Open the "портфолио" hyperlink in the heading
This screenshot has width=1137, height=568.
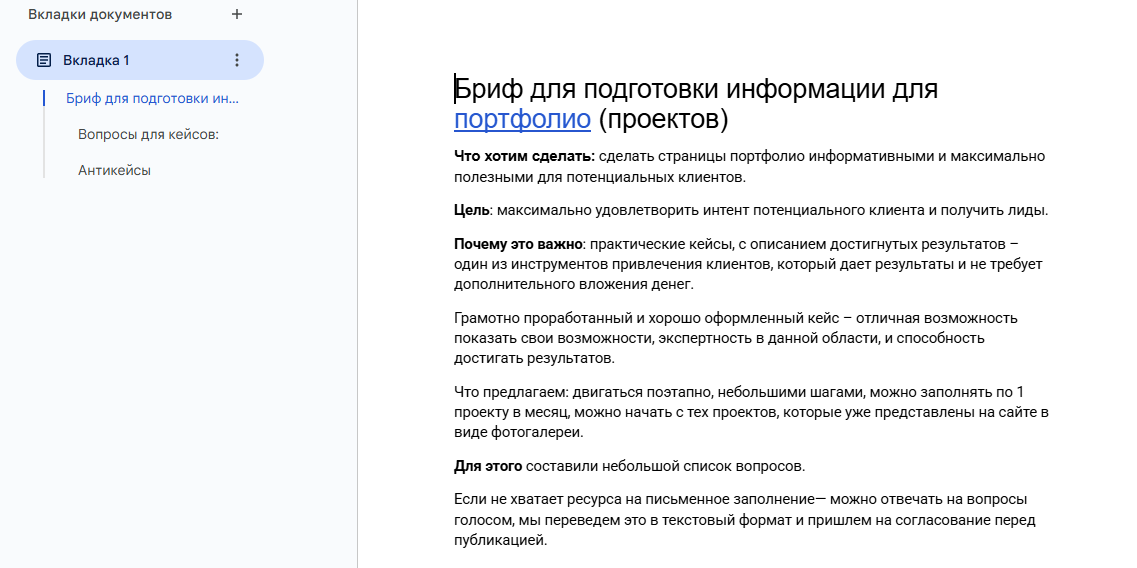pyautogui.click(x=522, y=120)
